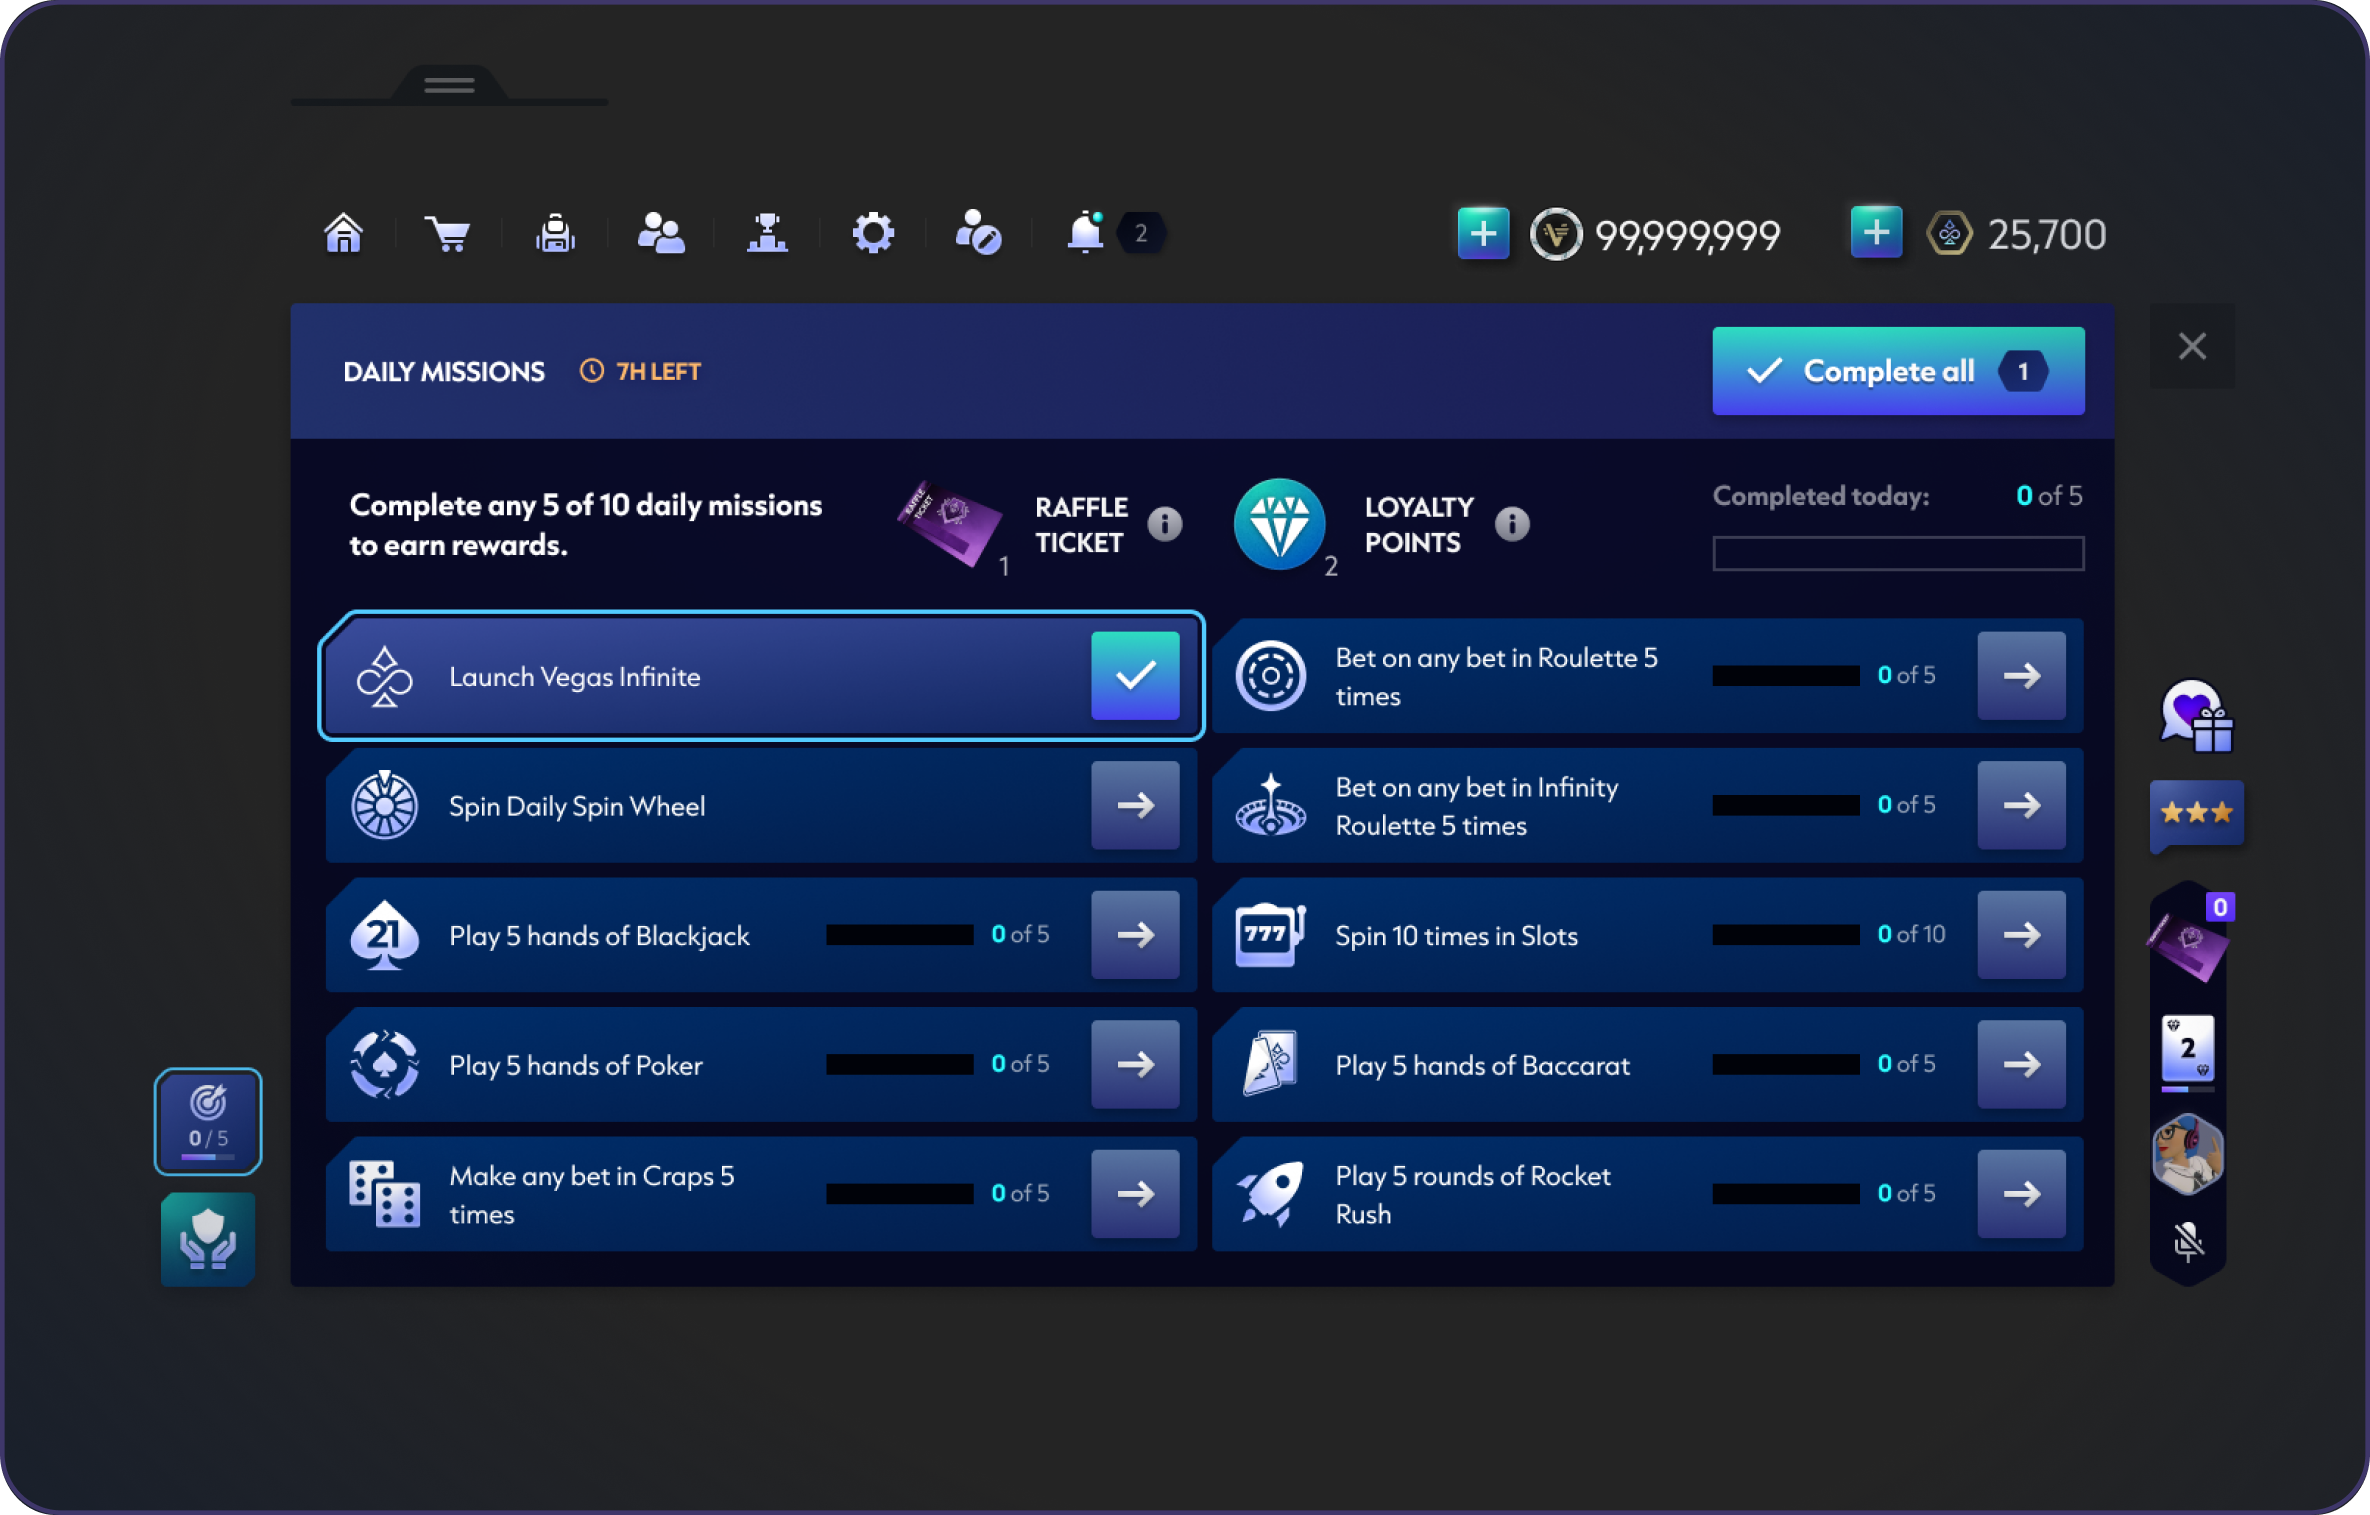
Task: Click the 99,999,999 chip balance
Action: pyautogui.click(x=1686, y=236)
